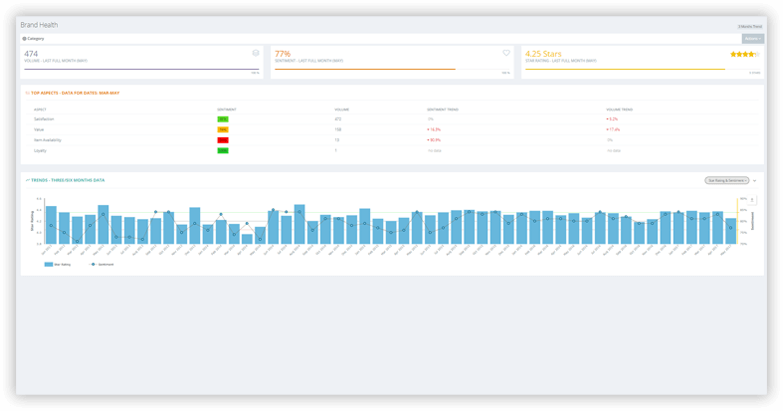Screen dimensions: 783x411
Task: Click the 77% sentiment value
Action: [x=283, y=53]
